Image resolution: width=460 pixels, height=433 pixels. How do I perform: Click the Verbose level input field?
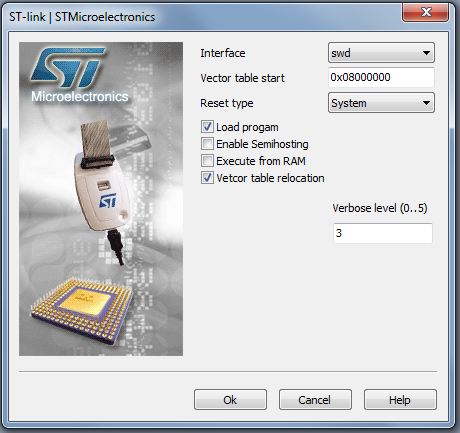[x=382, y=233]
